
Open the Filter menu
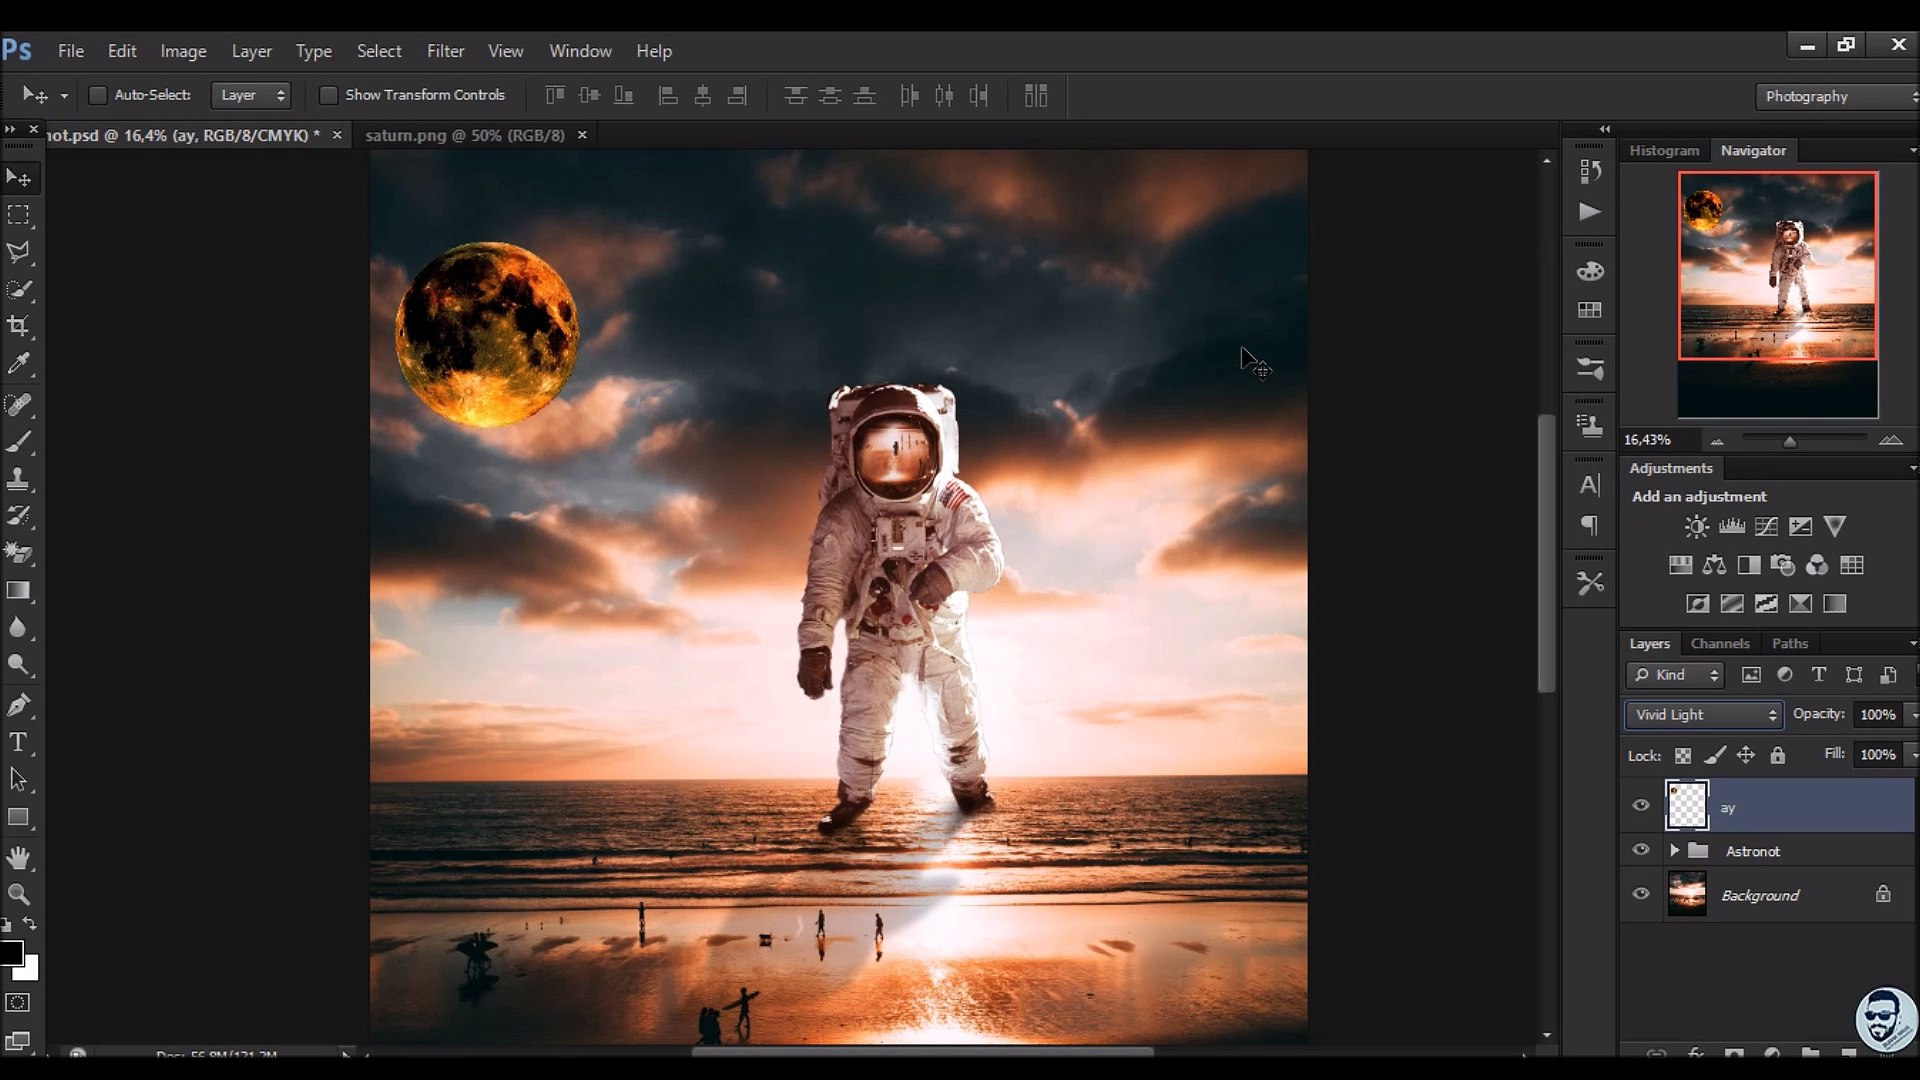pos(445,51)
